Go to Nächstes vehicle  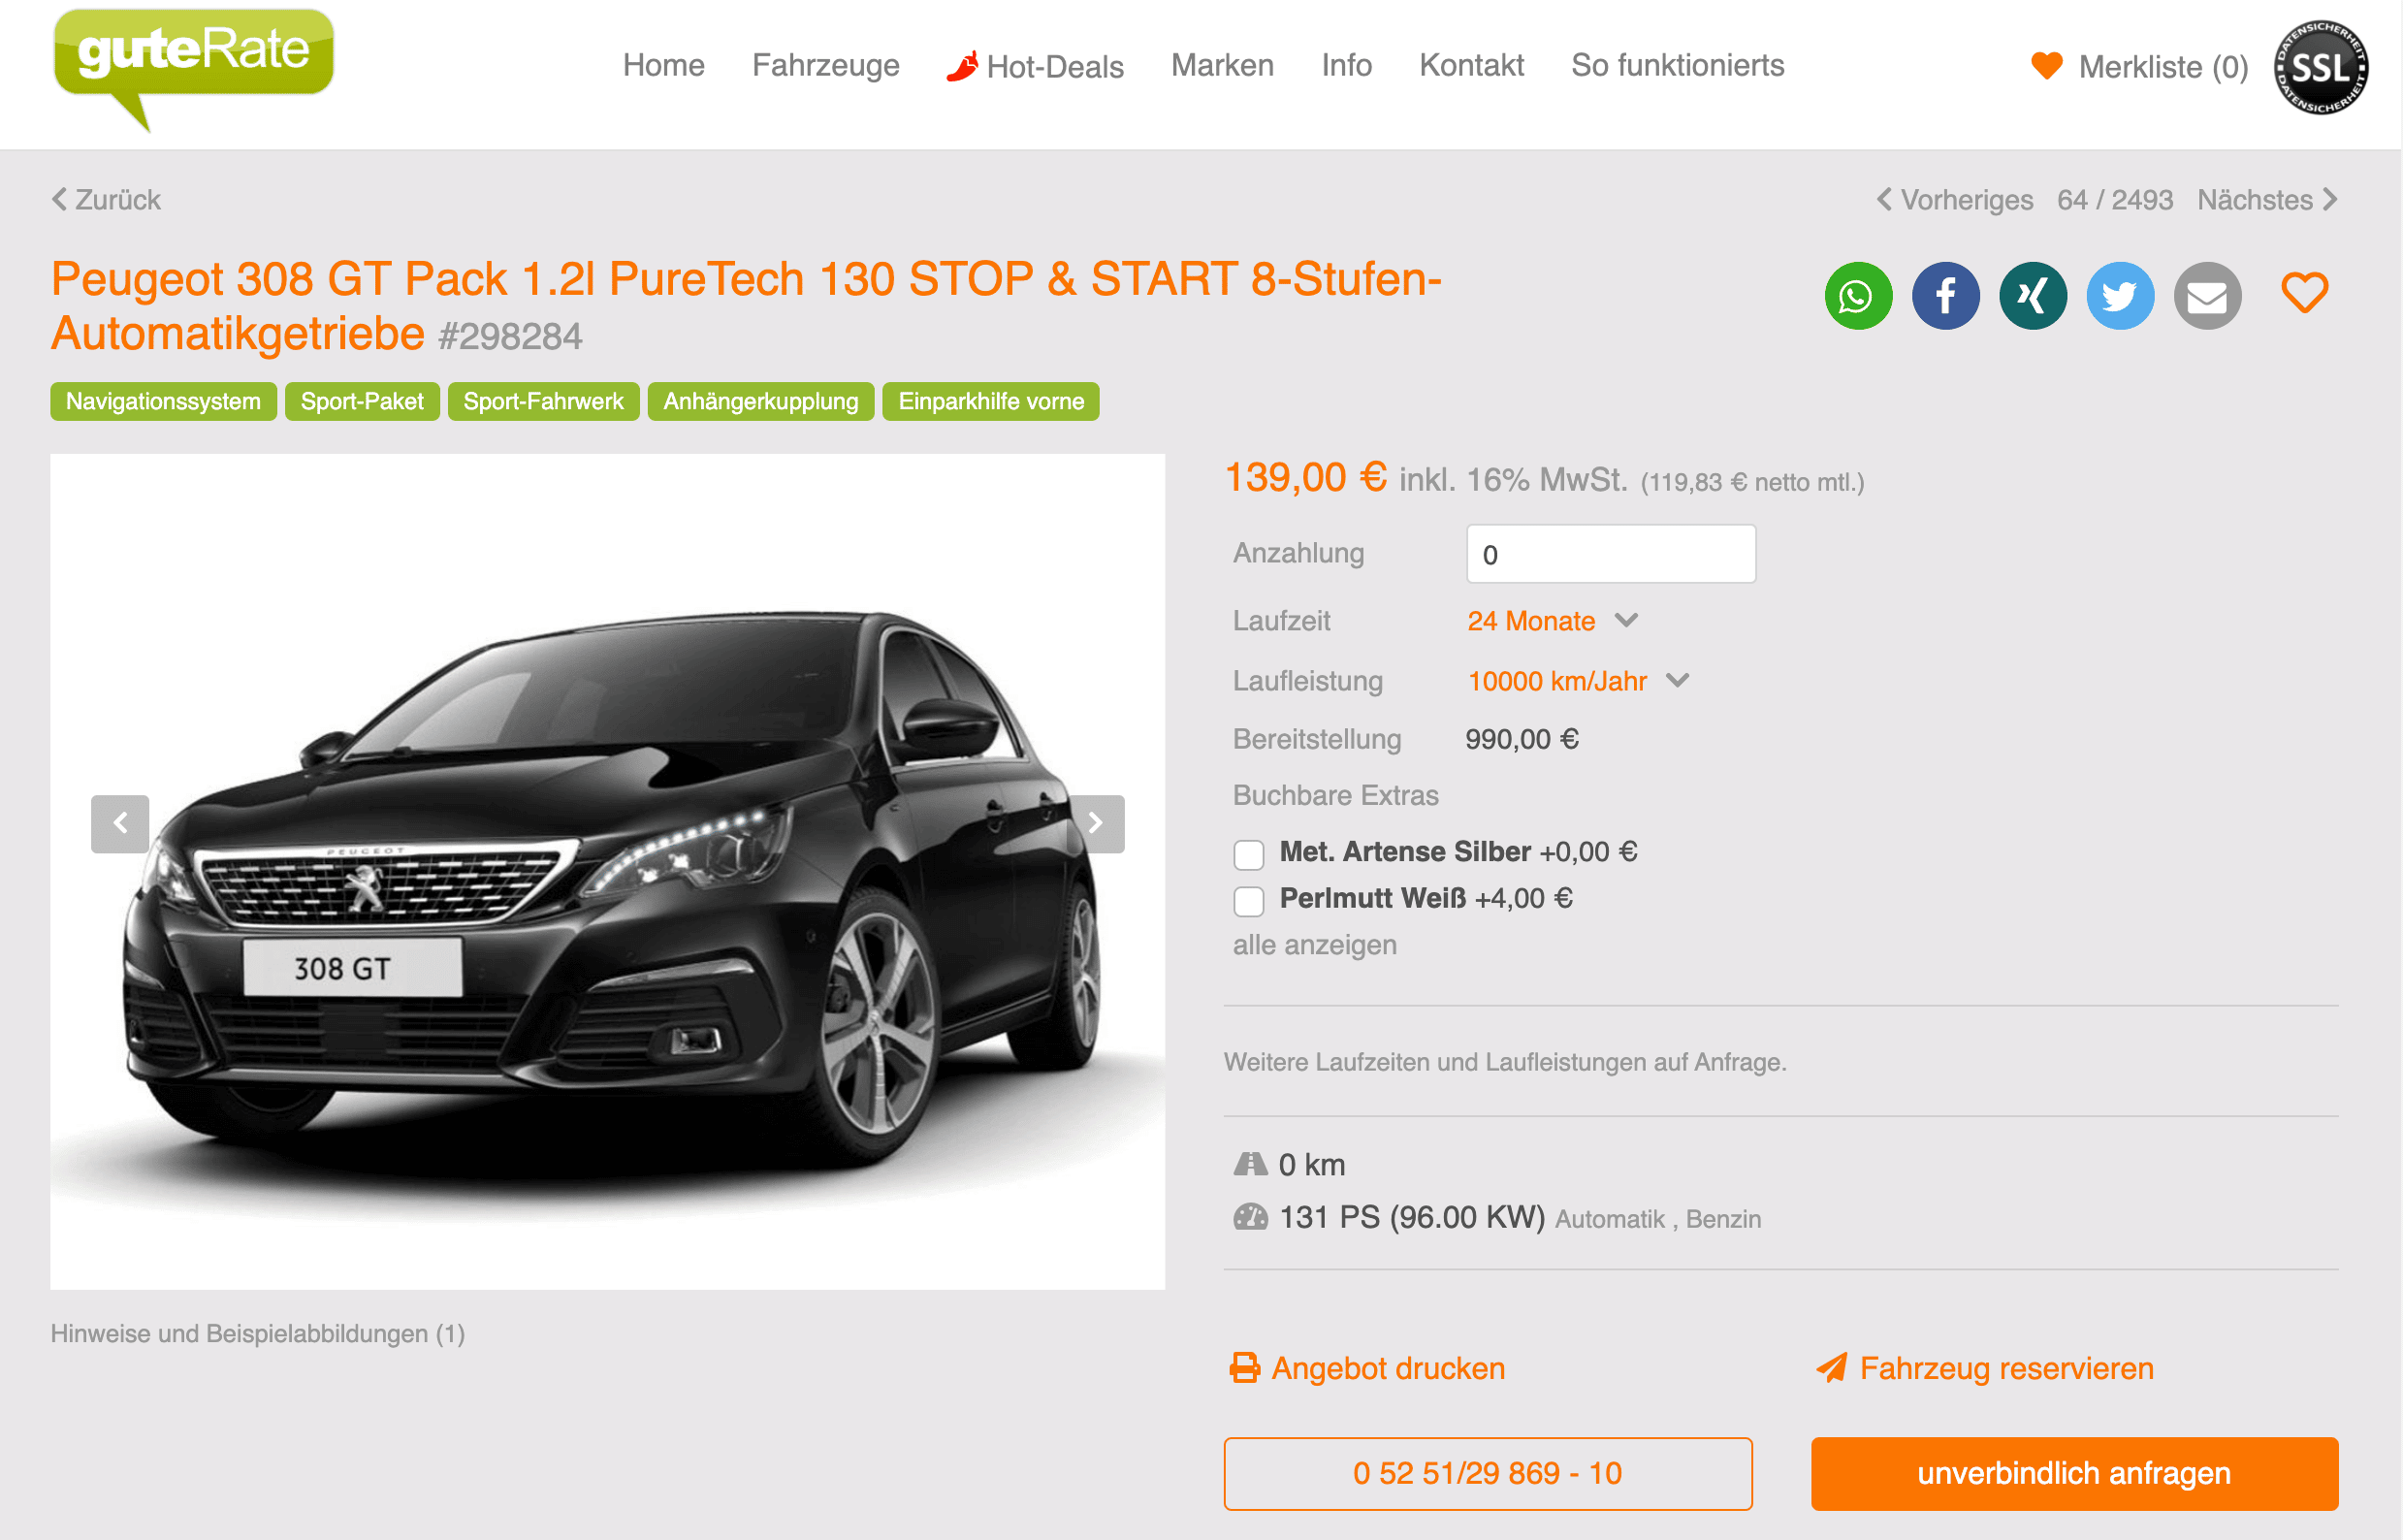pos(2268,200)
